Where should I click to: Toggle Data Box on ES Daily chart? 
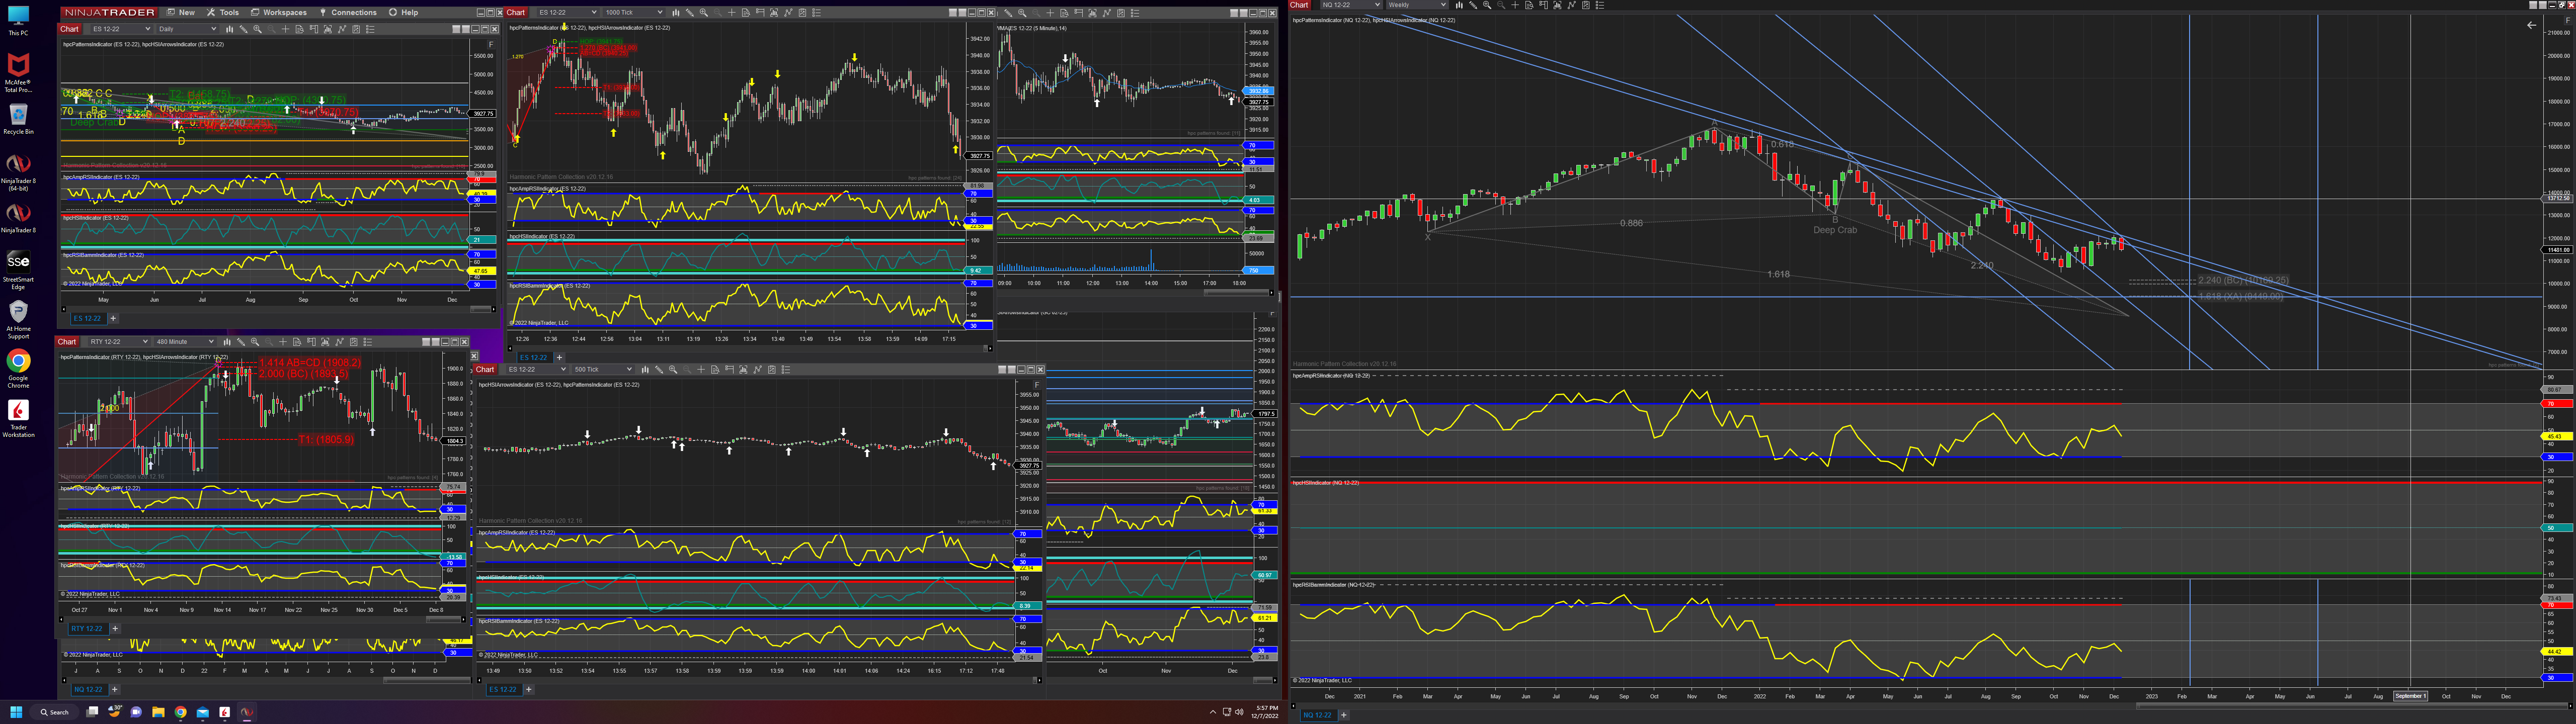coord(300,29)
